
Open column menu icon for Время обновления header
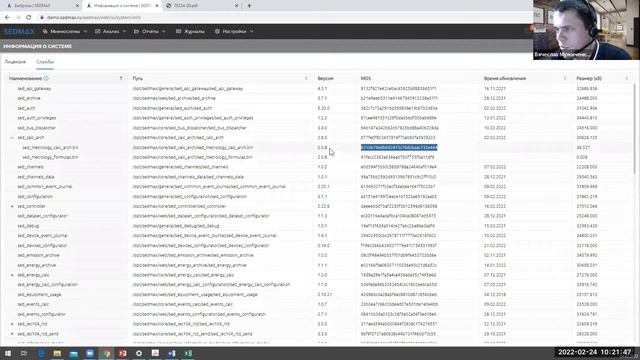pos(565,78)
